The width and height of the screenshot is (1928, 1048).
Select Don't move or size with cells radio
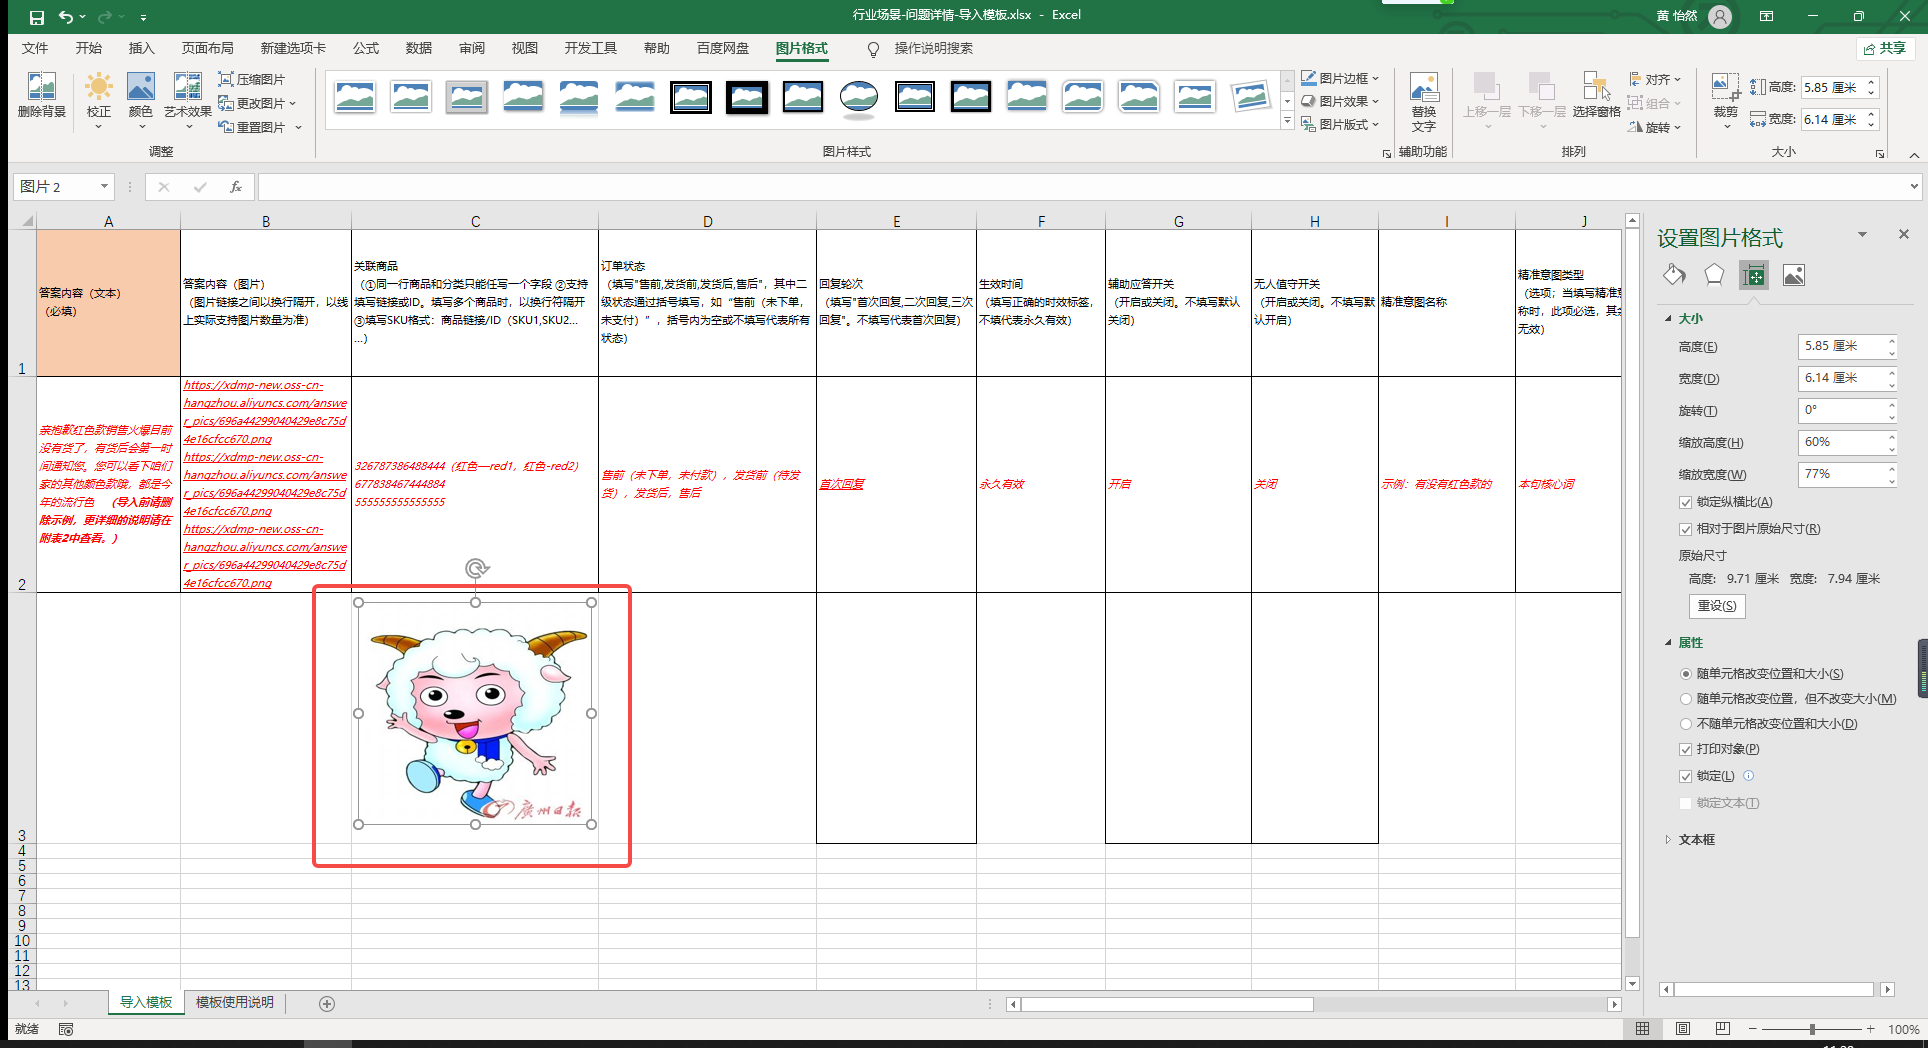coord(1686,724)
